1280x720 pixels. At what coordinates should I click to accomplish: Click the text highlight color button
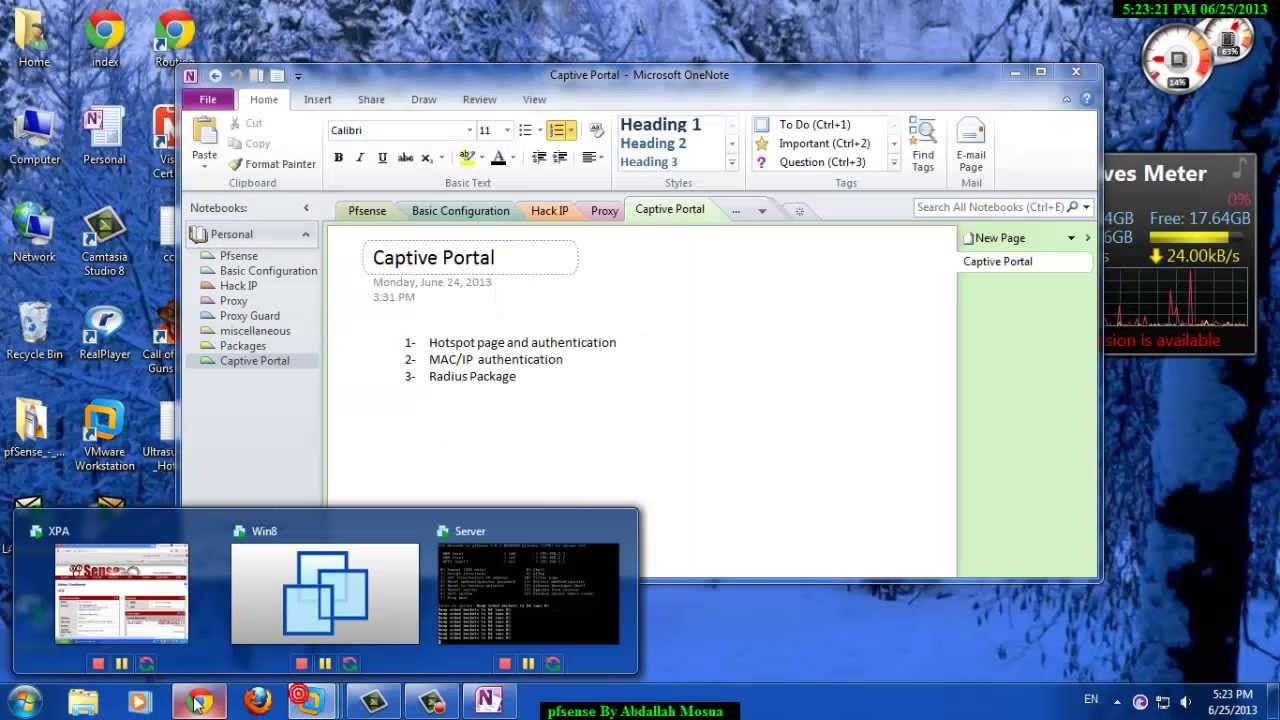pos(466,158)
